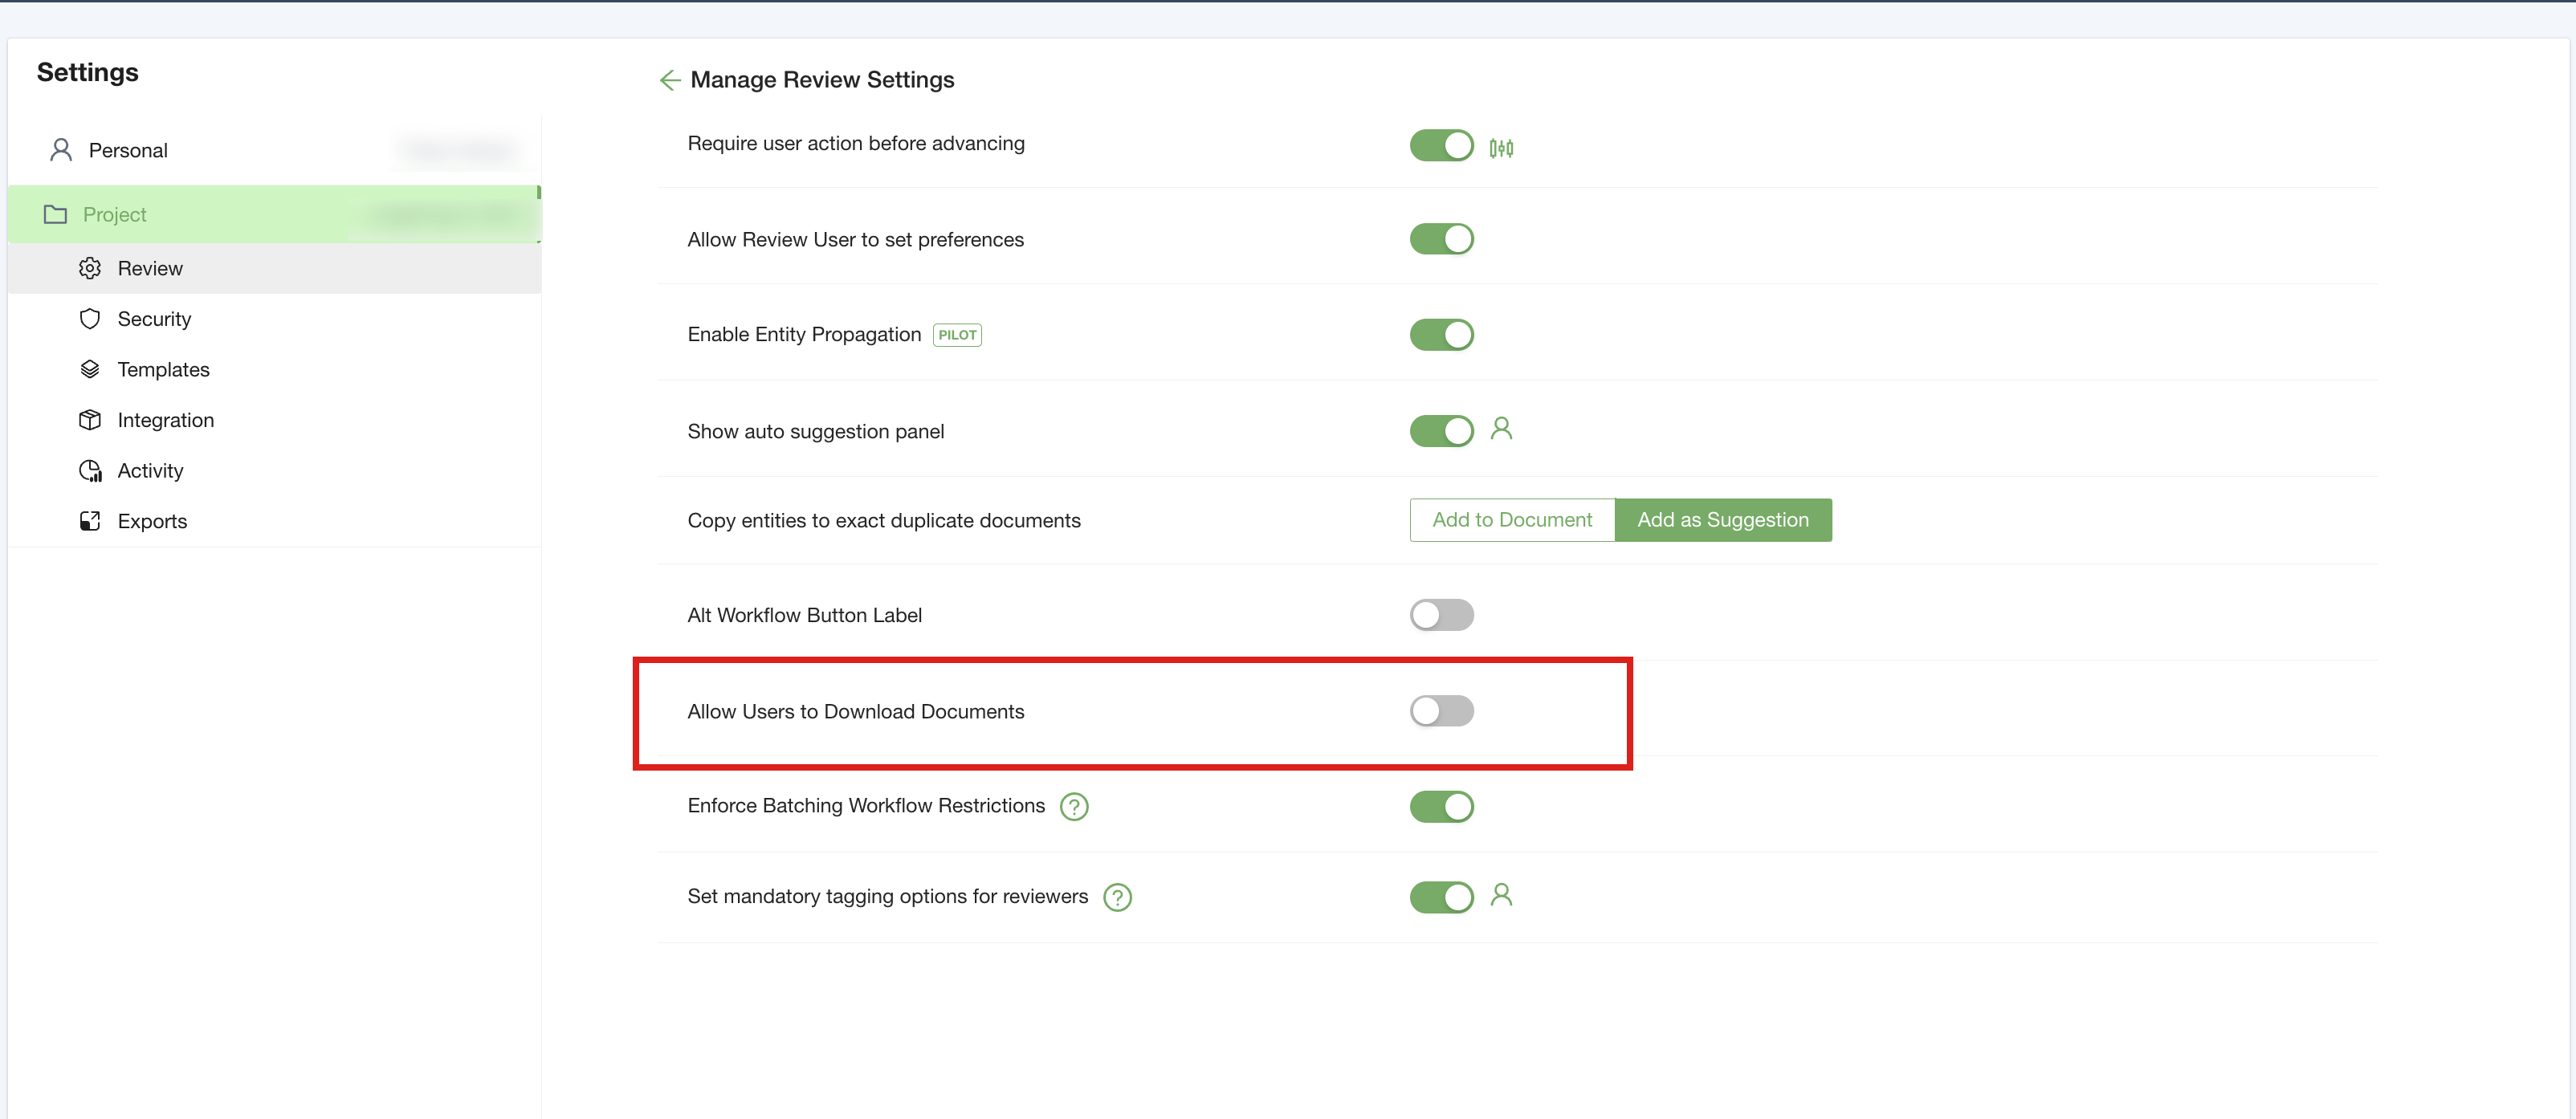This screenshot has height=1119, width=2576.
Task: Disable Enable Entity Propagation toggle
Action: pyautogui.click(x=1441, y=335)
